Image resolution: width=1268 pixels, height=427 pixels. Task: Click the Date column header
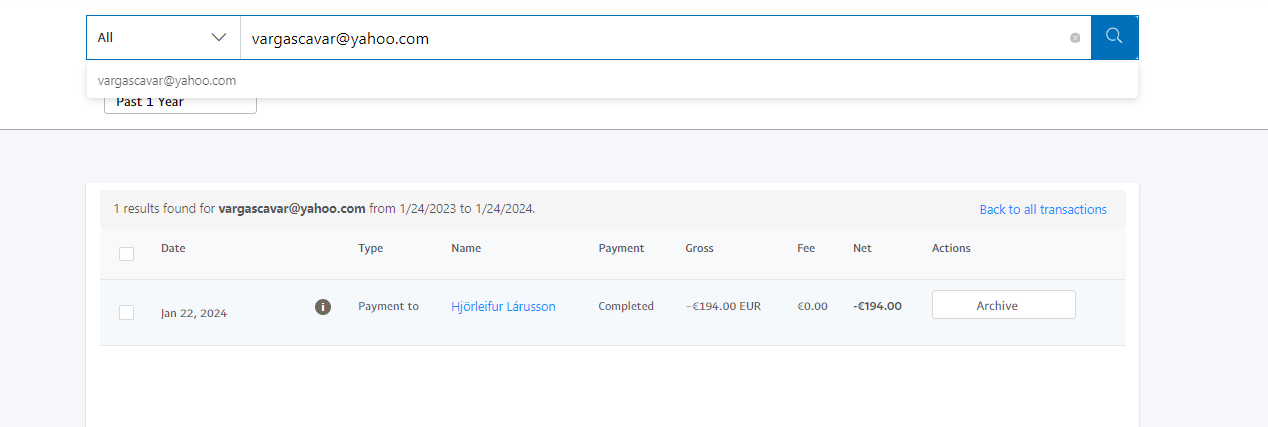173,248
